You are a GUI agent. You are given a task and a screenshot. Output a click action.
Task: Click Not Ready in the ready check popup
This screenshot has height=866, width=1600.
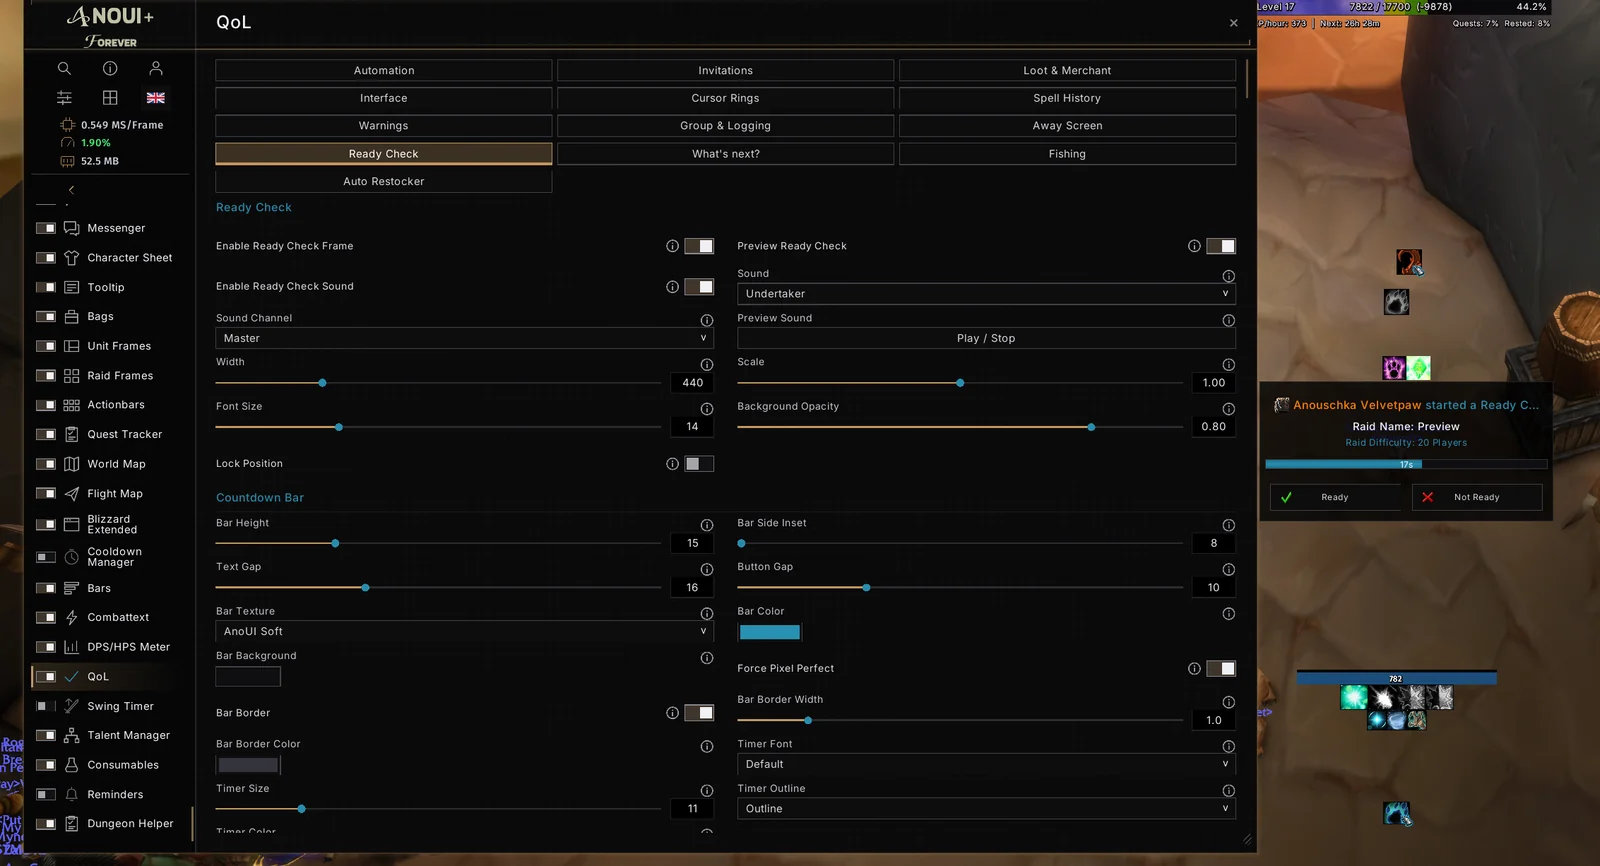tap(1477, 497)
